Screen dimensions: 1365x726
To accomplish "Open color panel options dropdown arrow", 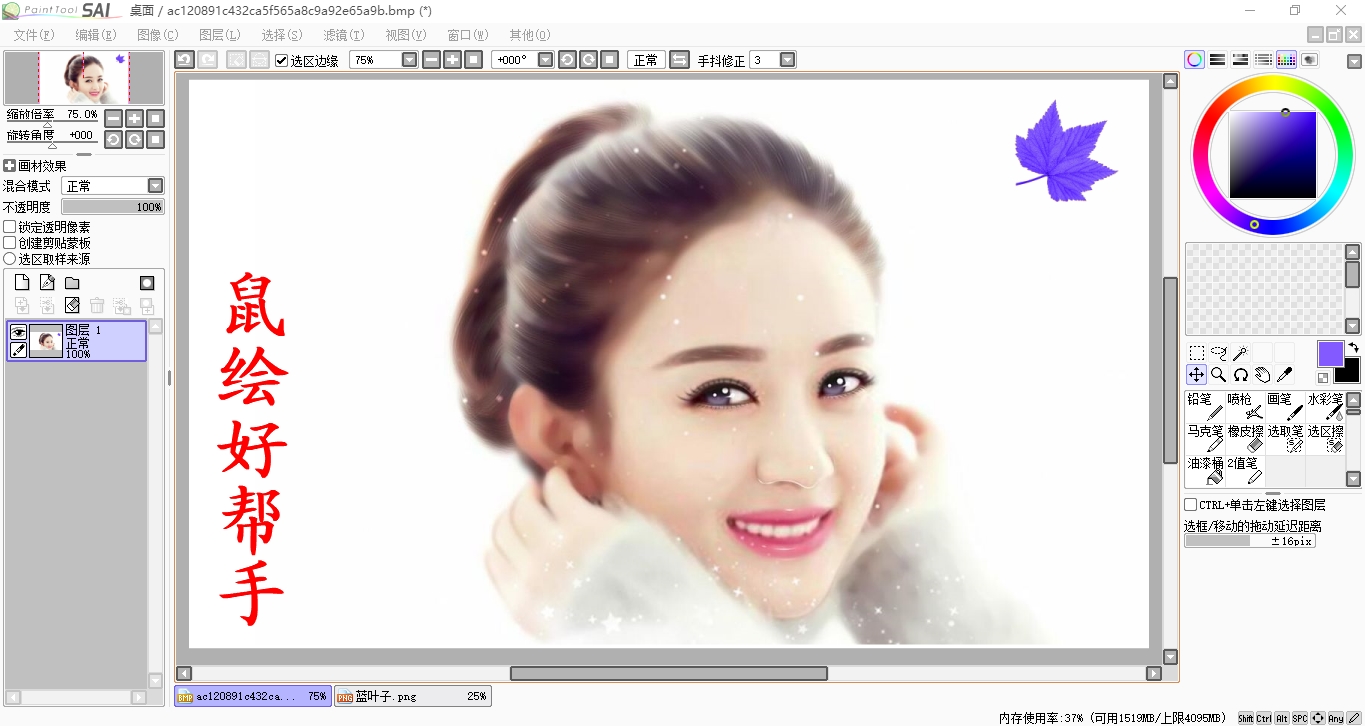I will (1354, 61).
